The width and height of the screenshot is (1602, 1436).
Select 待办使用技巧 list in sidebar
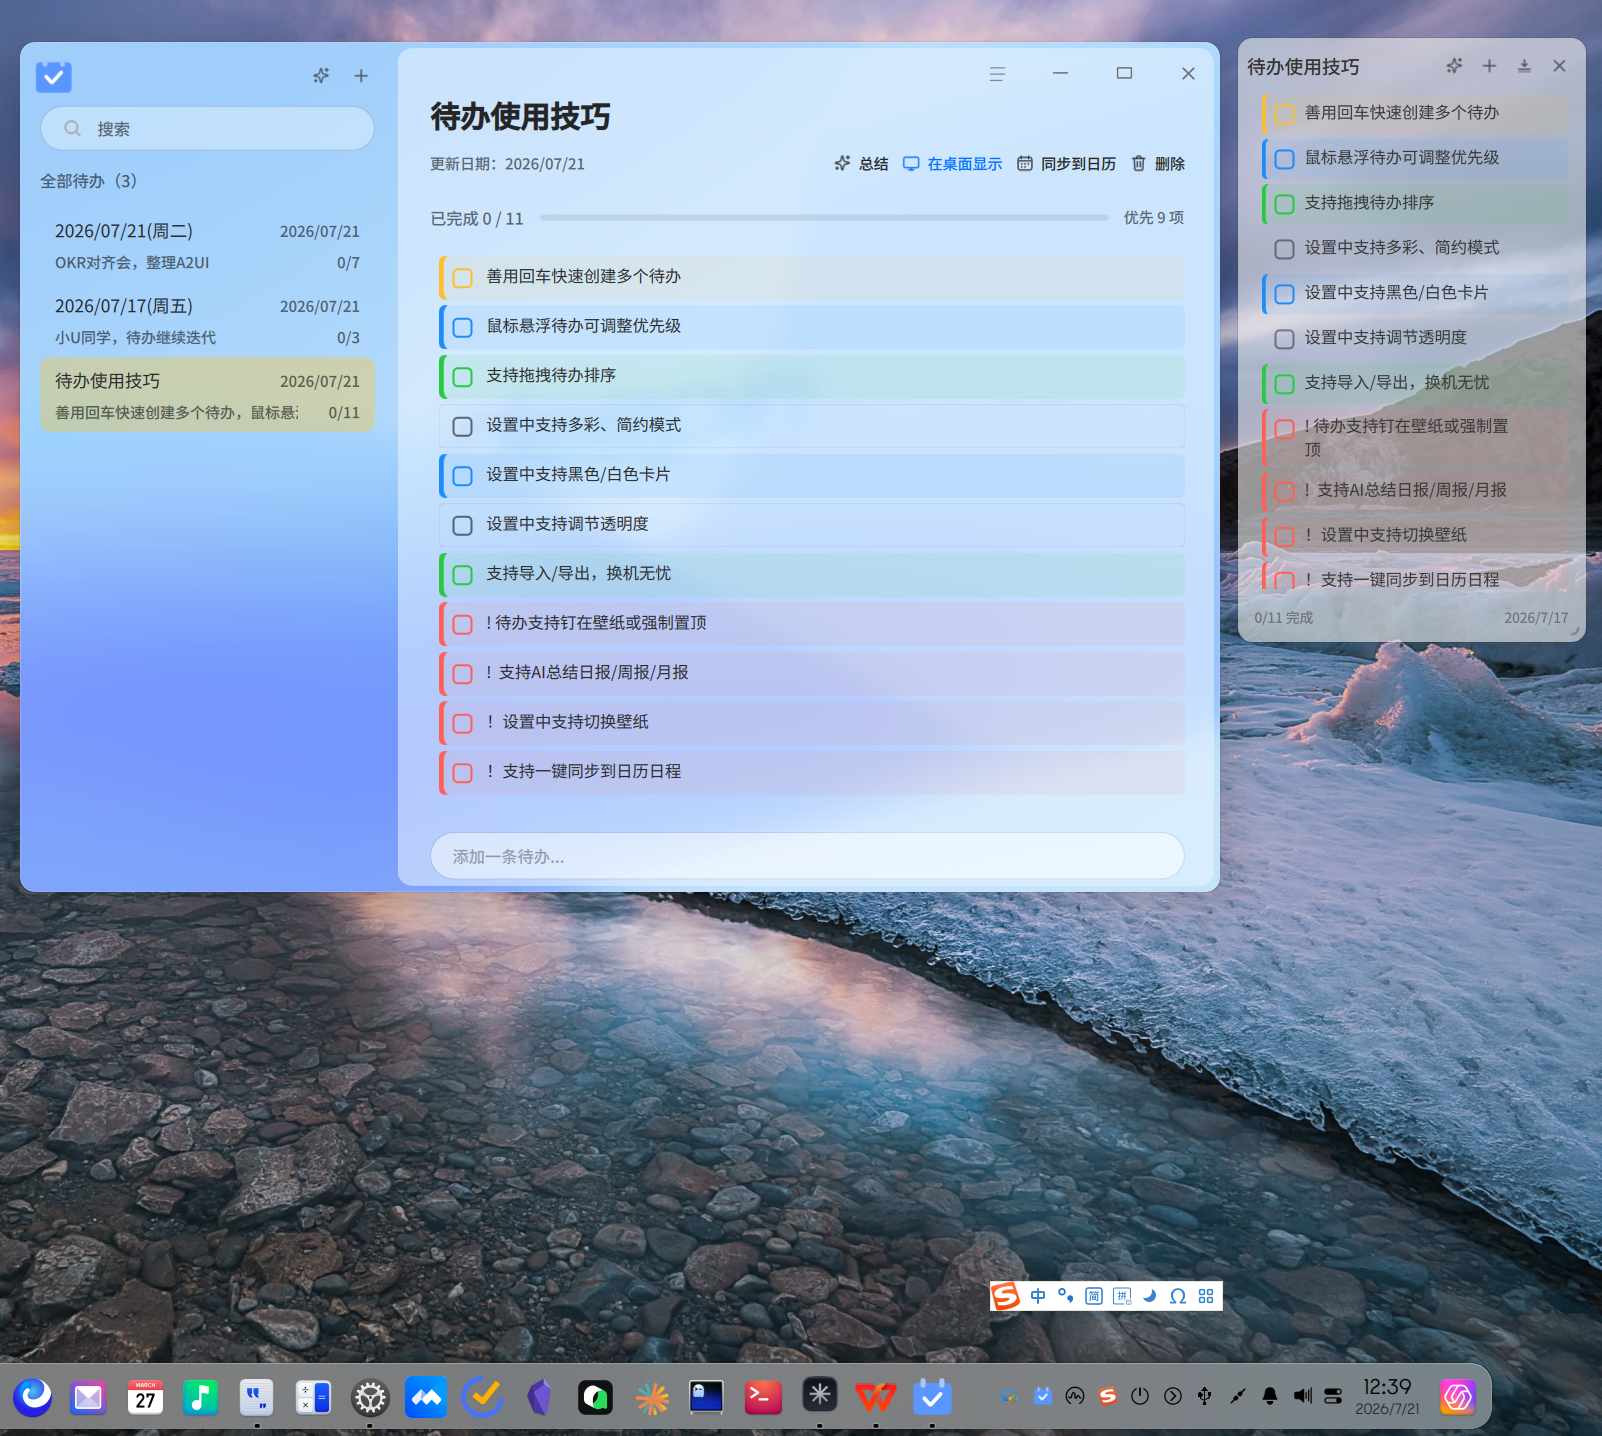click(207, 395)
